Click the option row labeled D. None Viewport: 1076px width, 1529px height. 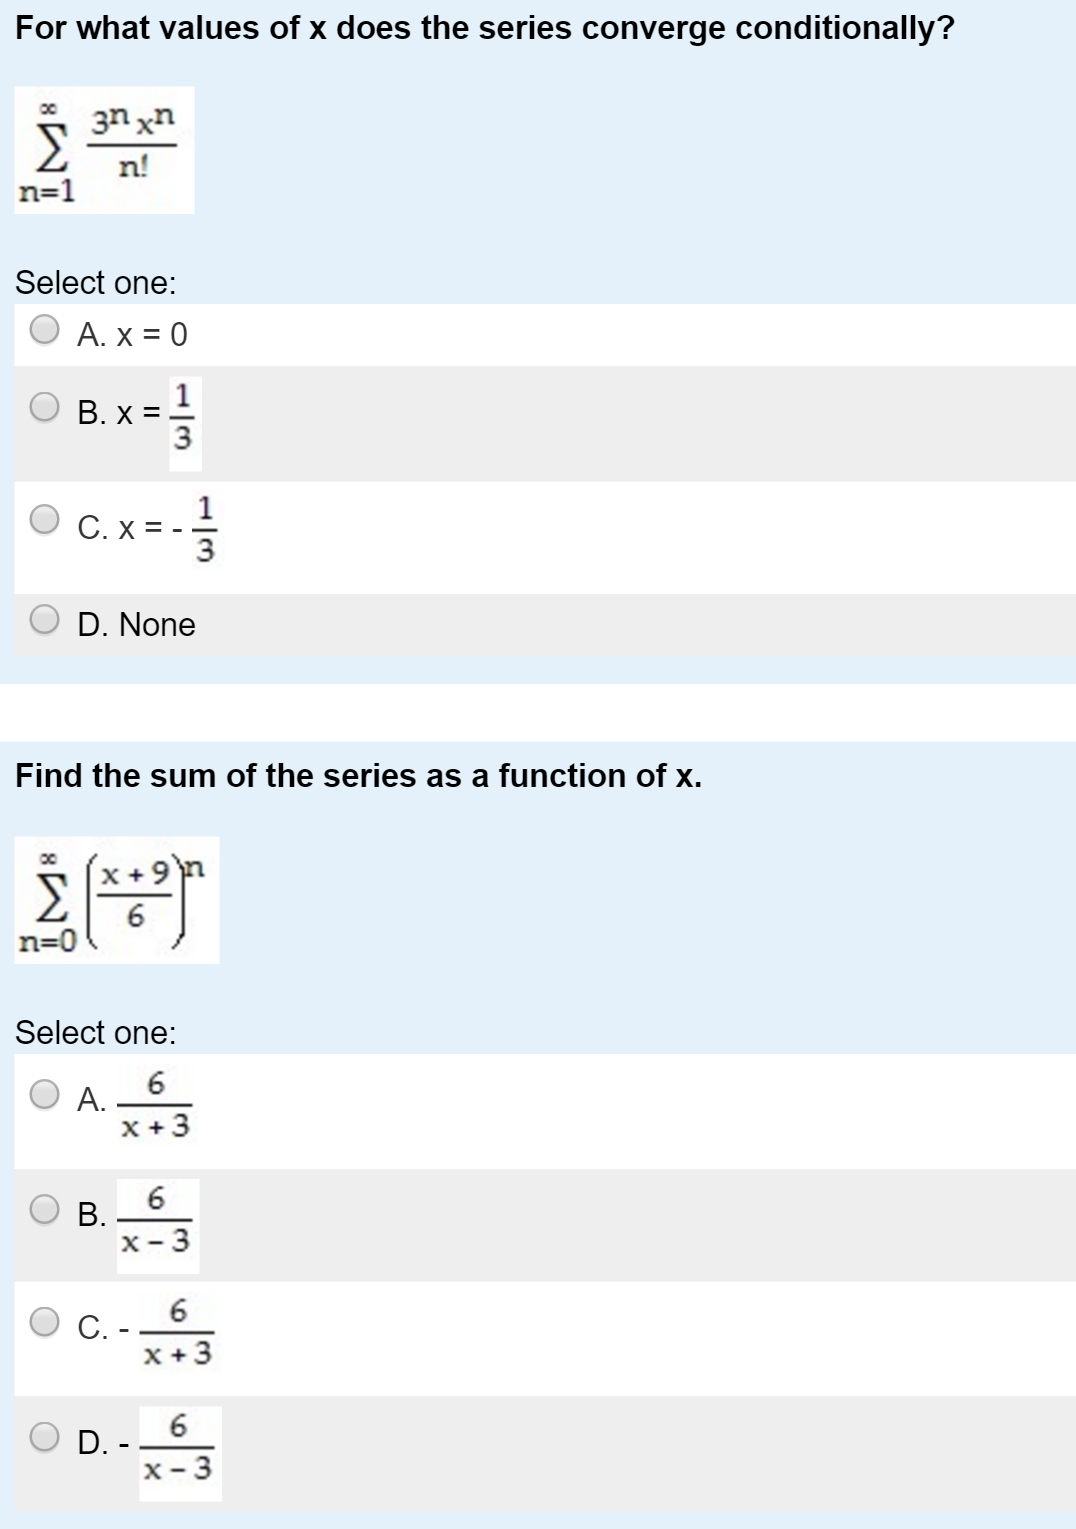[x=137, y=623]
